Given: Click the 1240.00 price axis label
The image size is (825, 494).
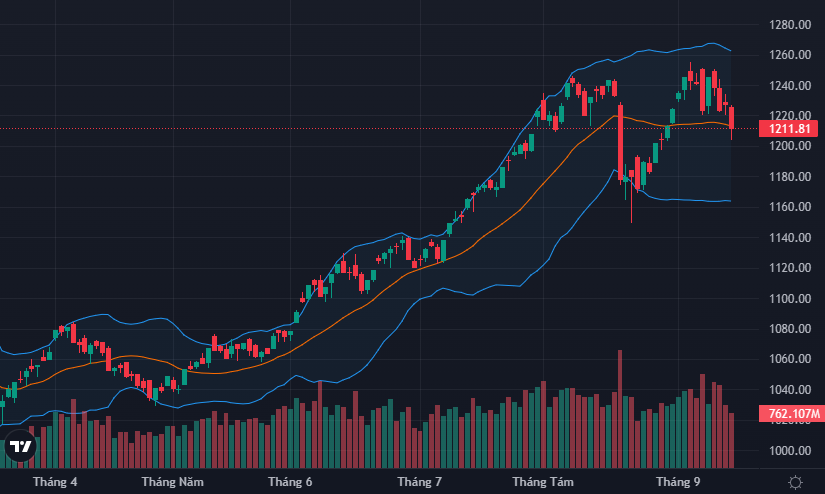Looking at the screenshot, I should point(789,86).
